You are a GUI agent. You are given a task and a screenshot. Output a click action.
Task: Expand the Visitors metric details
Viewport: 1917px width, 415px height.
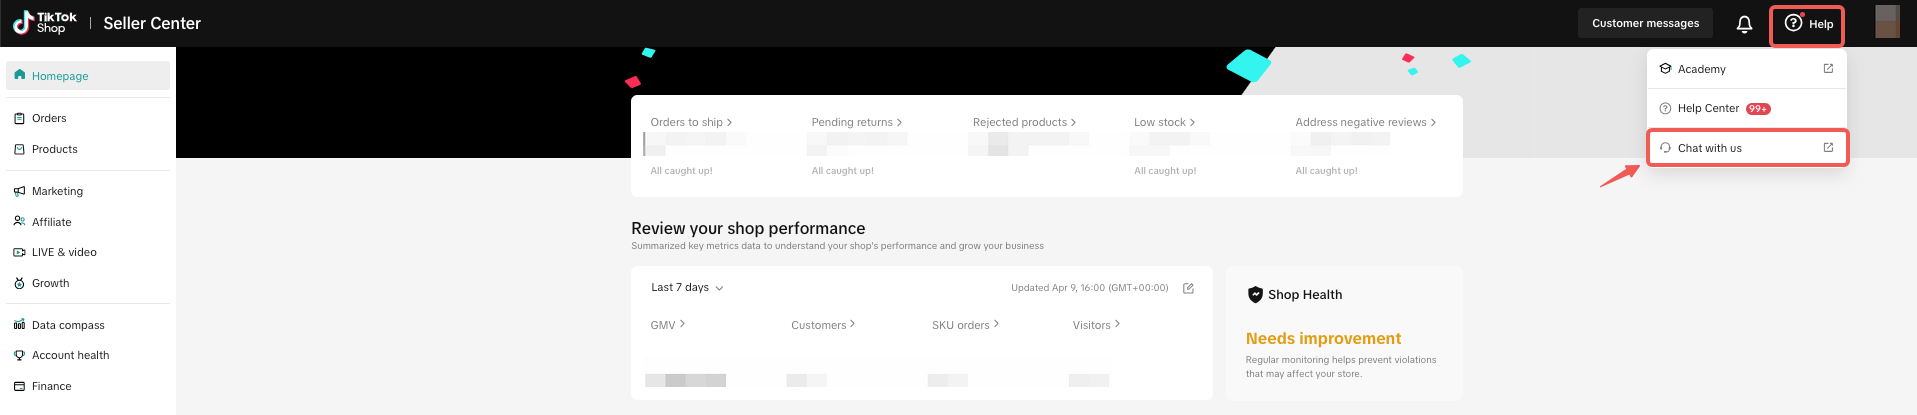tap(1096, 325)
